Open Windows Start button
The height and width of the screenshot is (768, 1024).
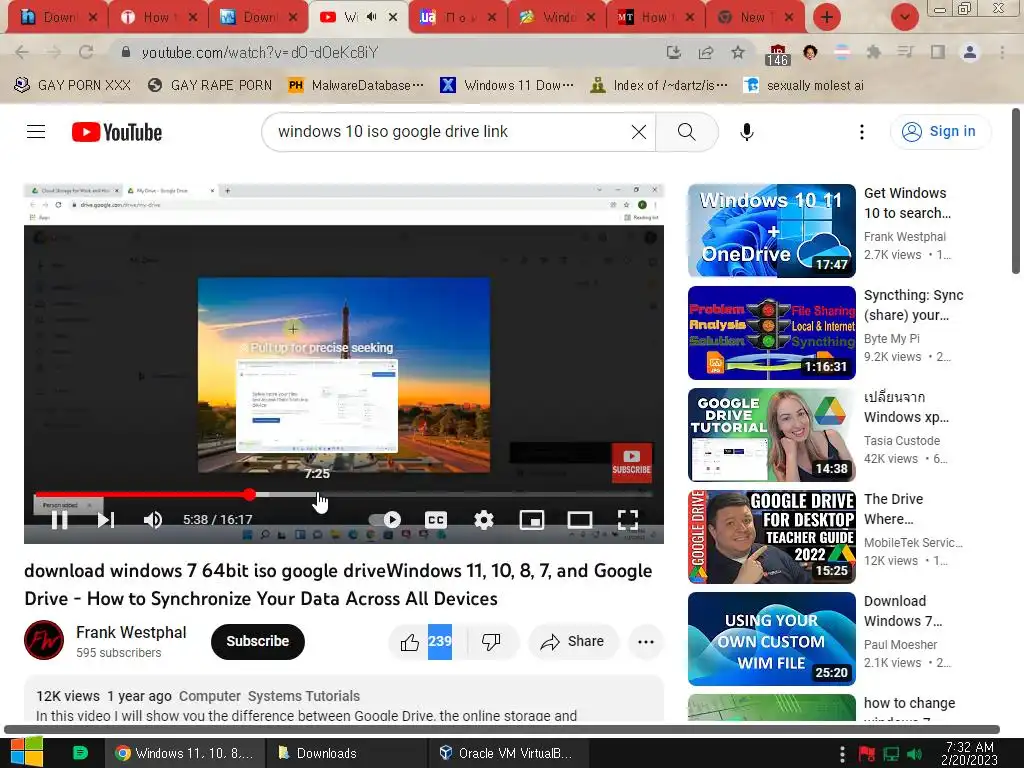pos(27,753)
